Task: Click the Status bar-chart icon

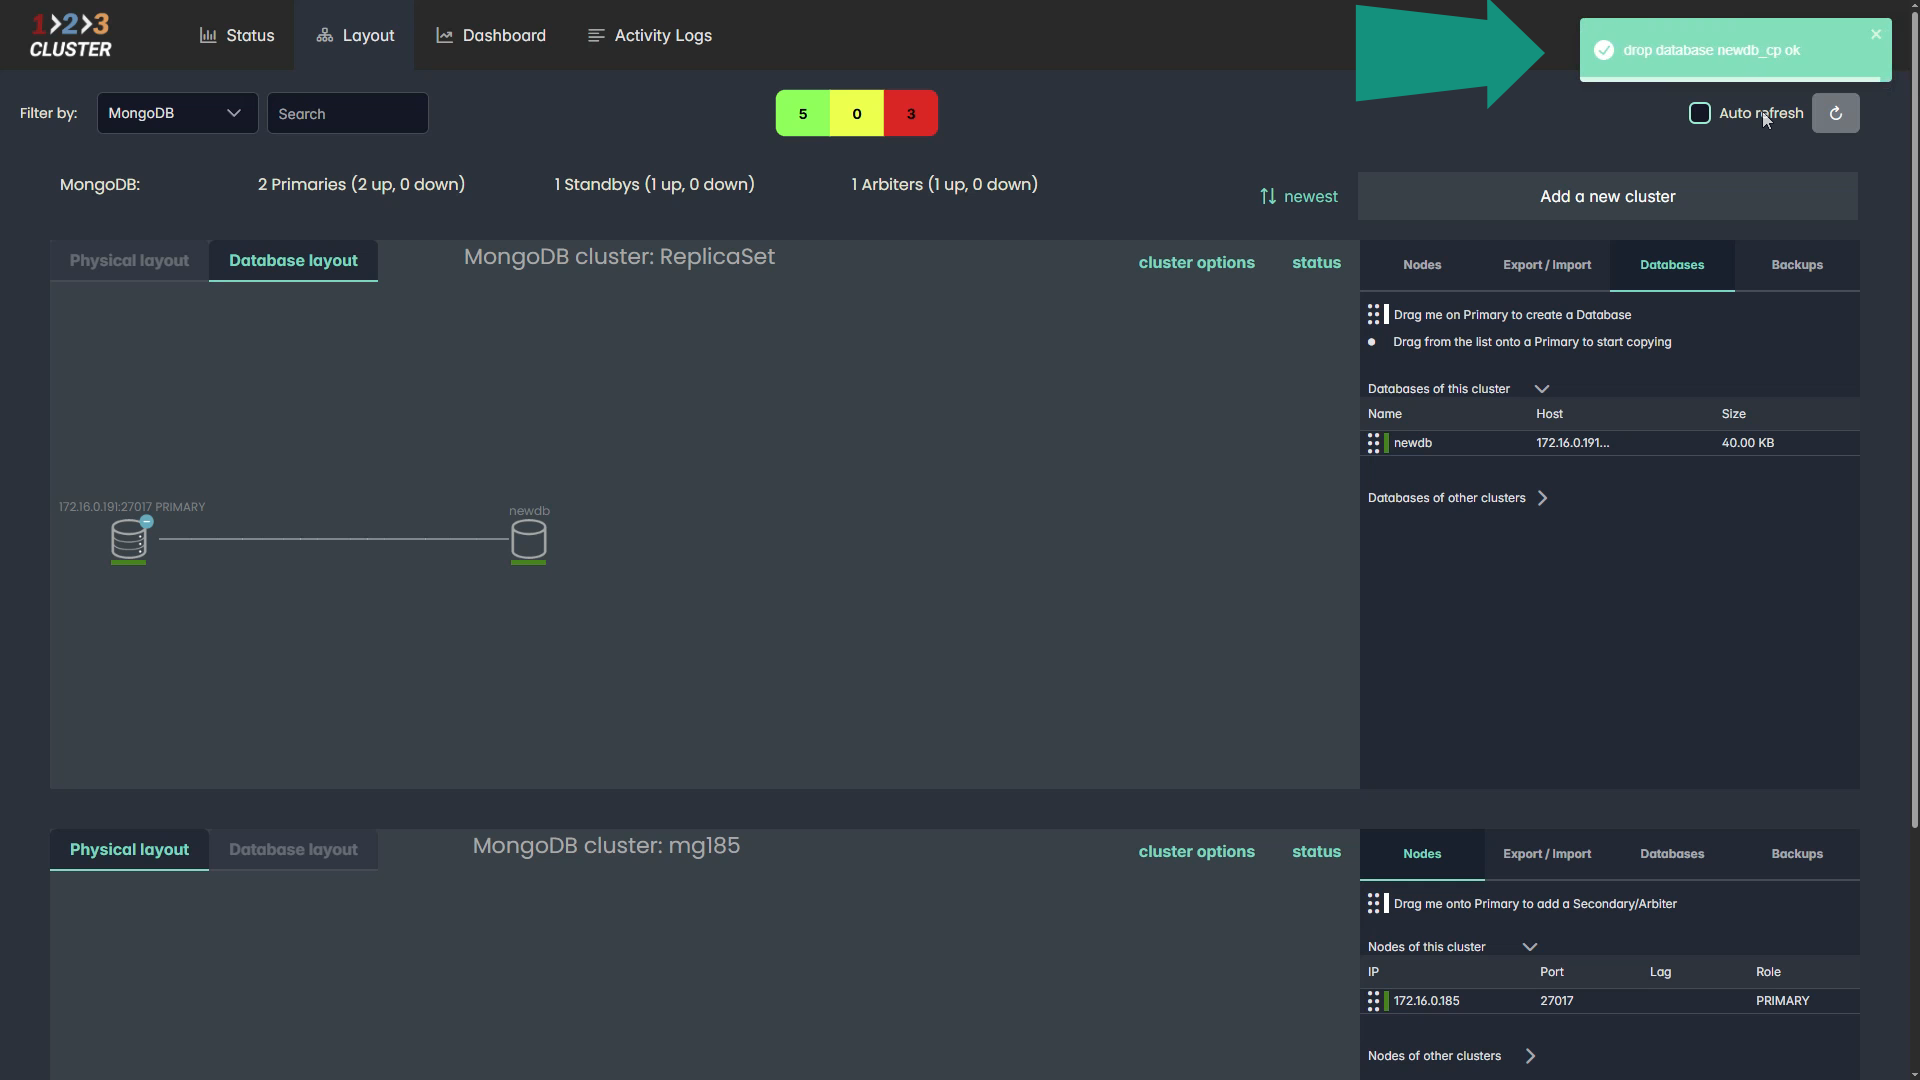Action: pyautogui.click(x=208, y=35)
